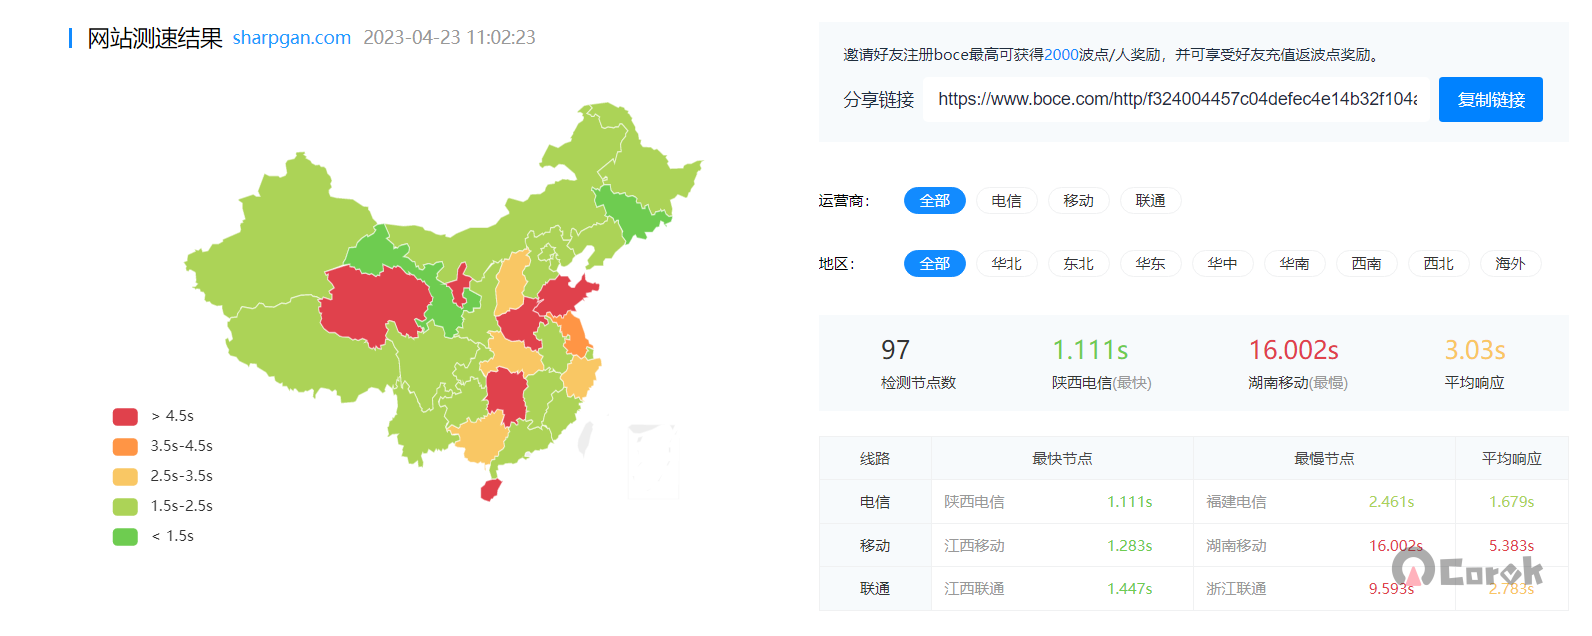Open the sharpgan.com link in title
Image resolution: width=1592 pixels, height=636 pixels.
(x=291, y=38)
